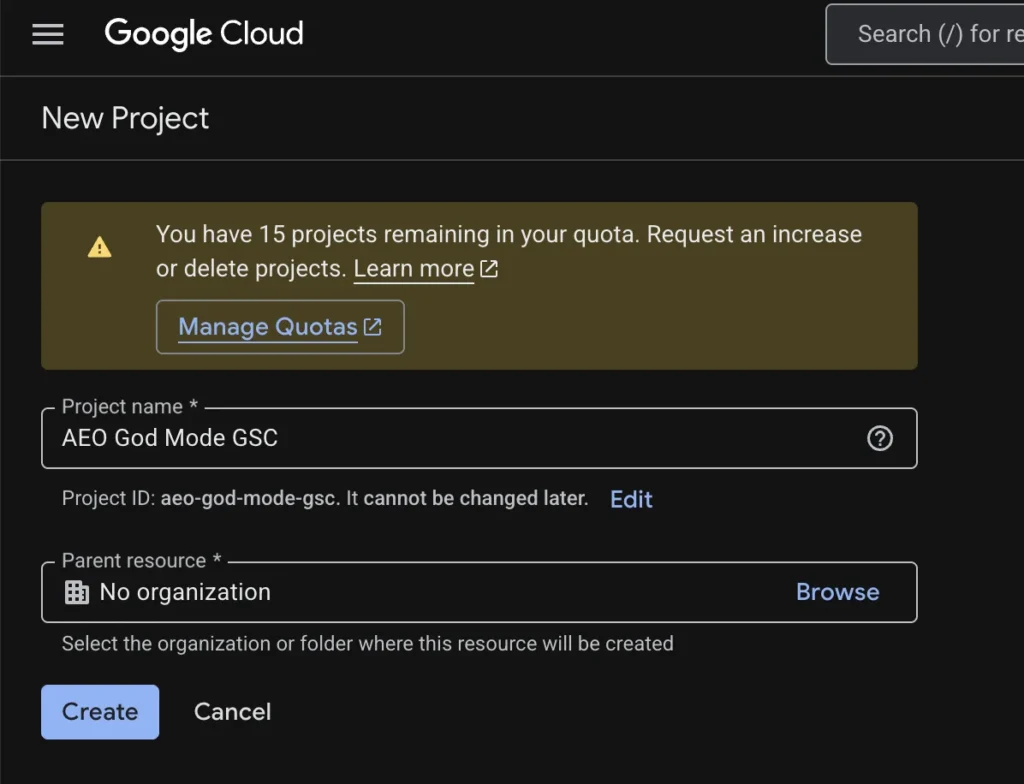1024x784 pixels.
Task: Browse for a parent resource
Action: 837,592
